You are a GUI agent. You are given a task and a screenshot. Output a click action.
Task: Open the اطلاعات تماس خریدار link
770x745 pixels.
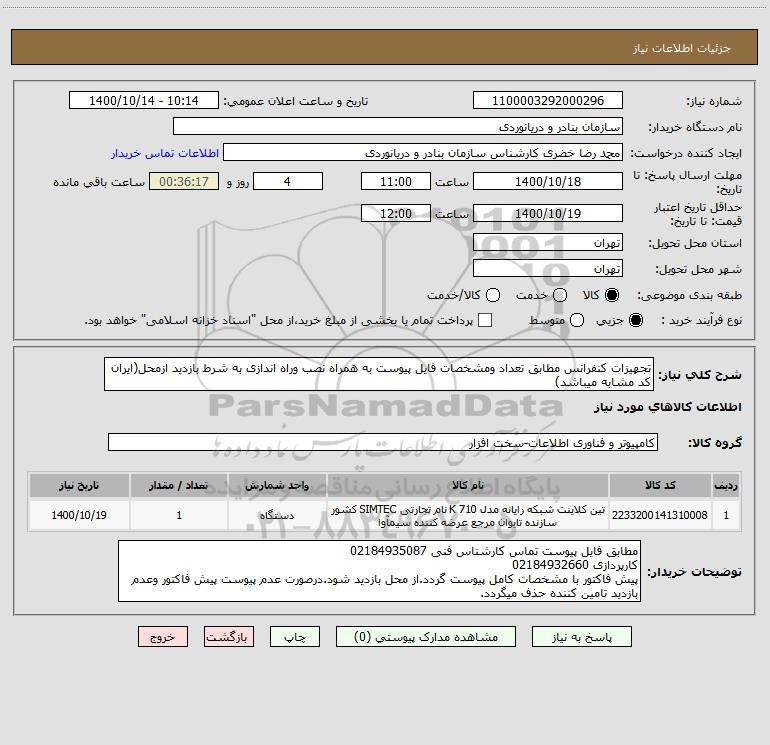click(165, 153)
